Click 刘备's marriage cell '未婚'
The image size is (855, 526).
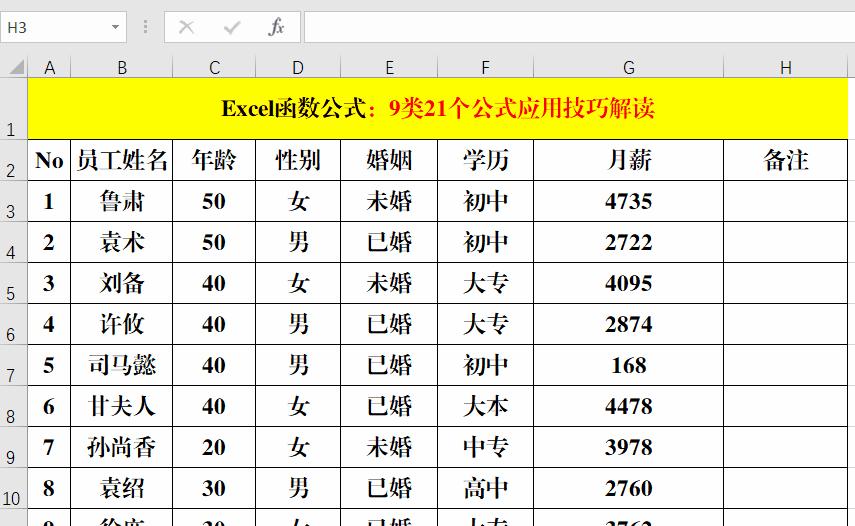(389, 283)
